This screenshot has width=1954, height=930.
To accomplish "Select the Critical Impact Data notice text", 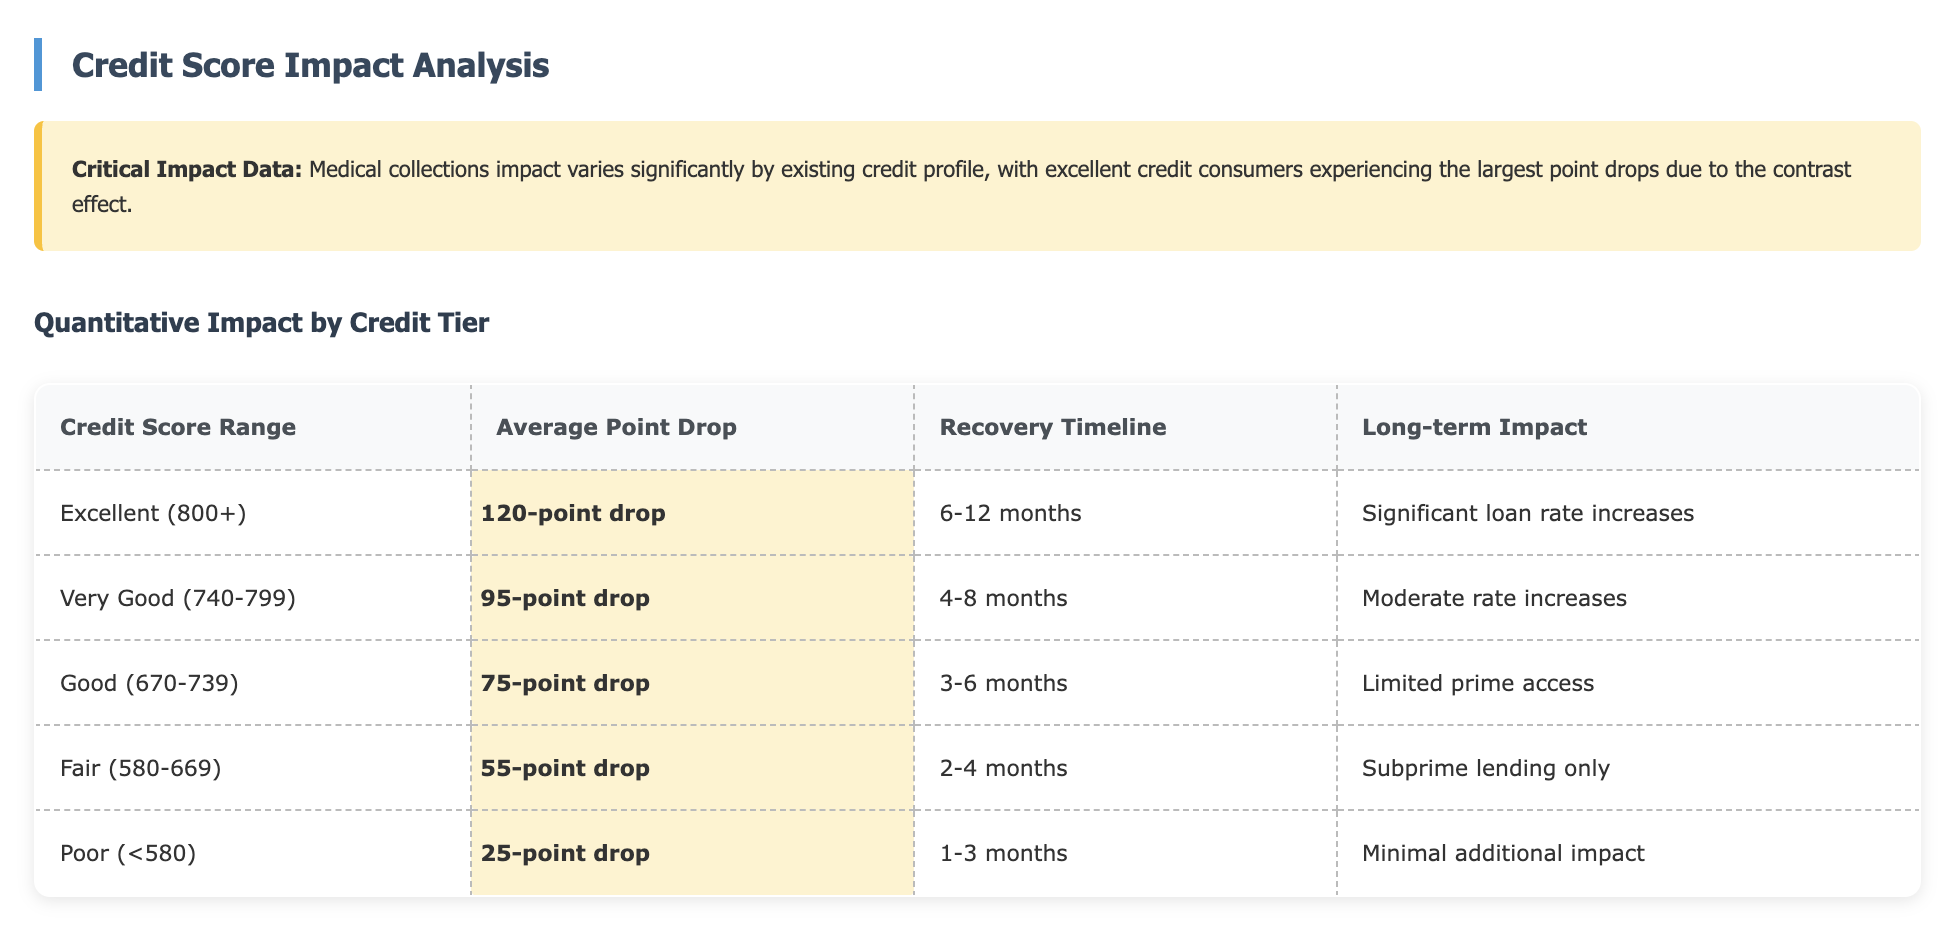I will (x=961, y=186).
